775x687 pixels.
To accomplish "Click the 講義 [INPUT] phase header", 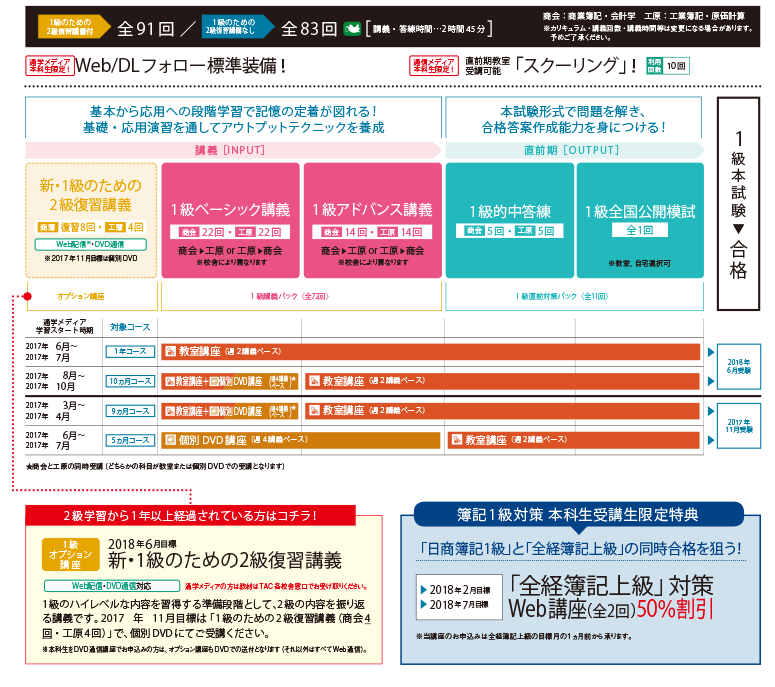I will click(x=232, y=150).
